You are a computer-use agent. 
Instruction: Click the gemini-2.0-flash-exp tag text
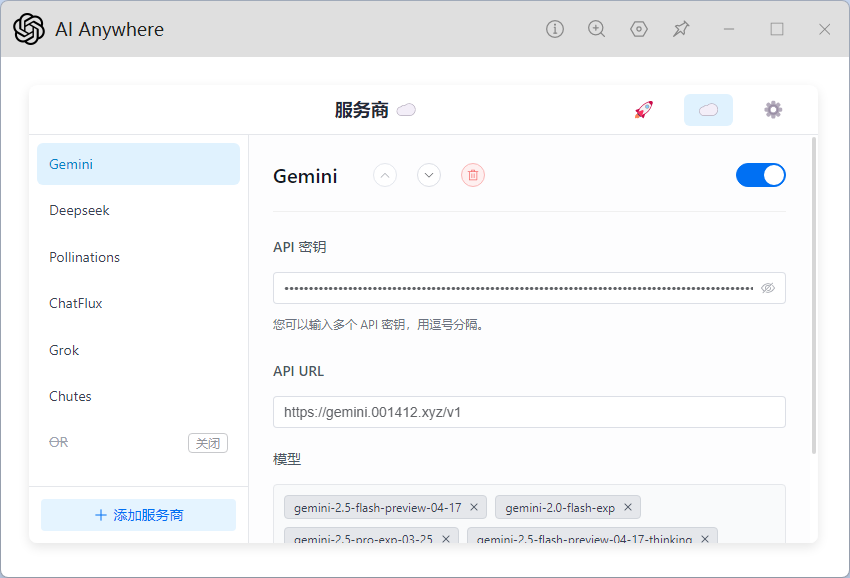click(560, 508)
